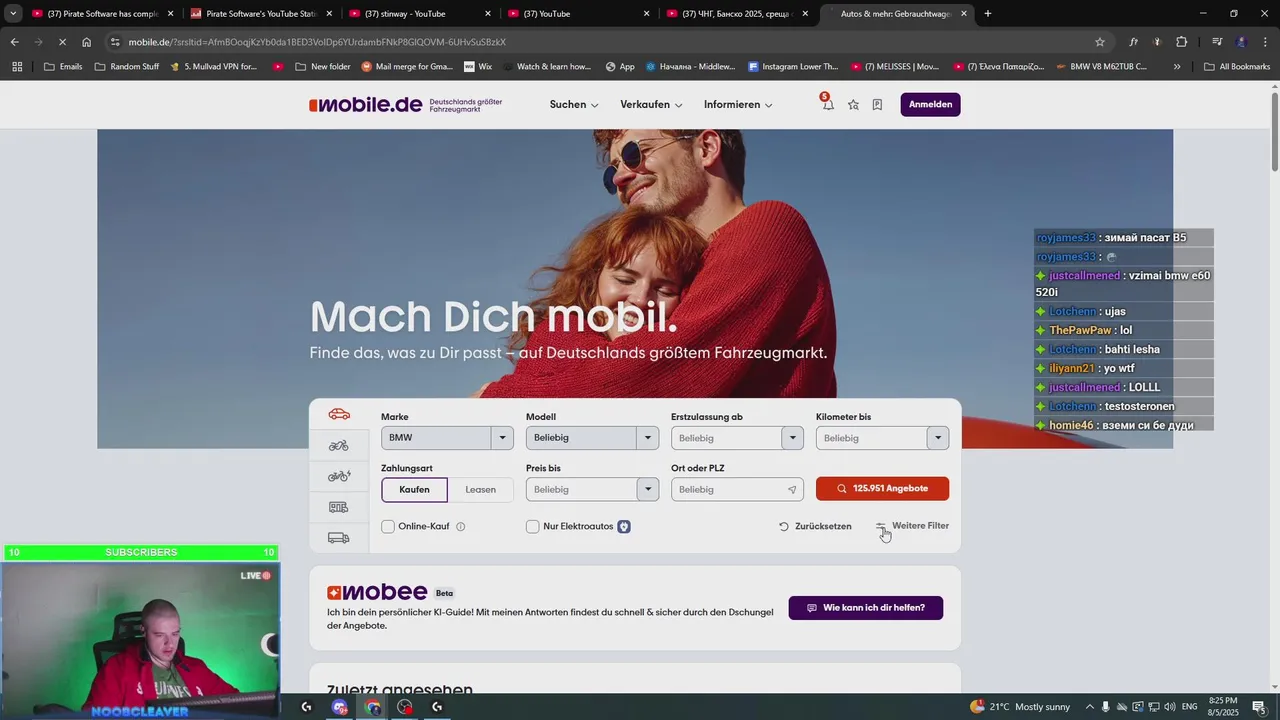The image size is (1280, 720).
Task: Select the motorhome vehicle category icon
Action: pyautogui.click(x=339, y=507)
